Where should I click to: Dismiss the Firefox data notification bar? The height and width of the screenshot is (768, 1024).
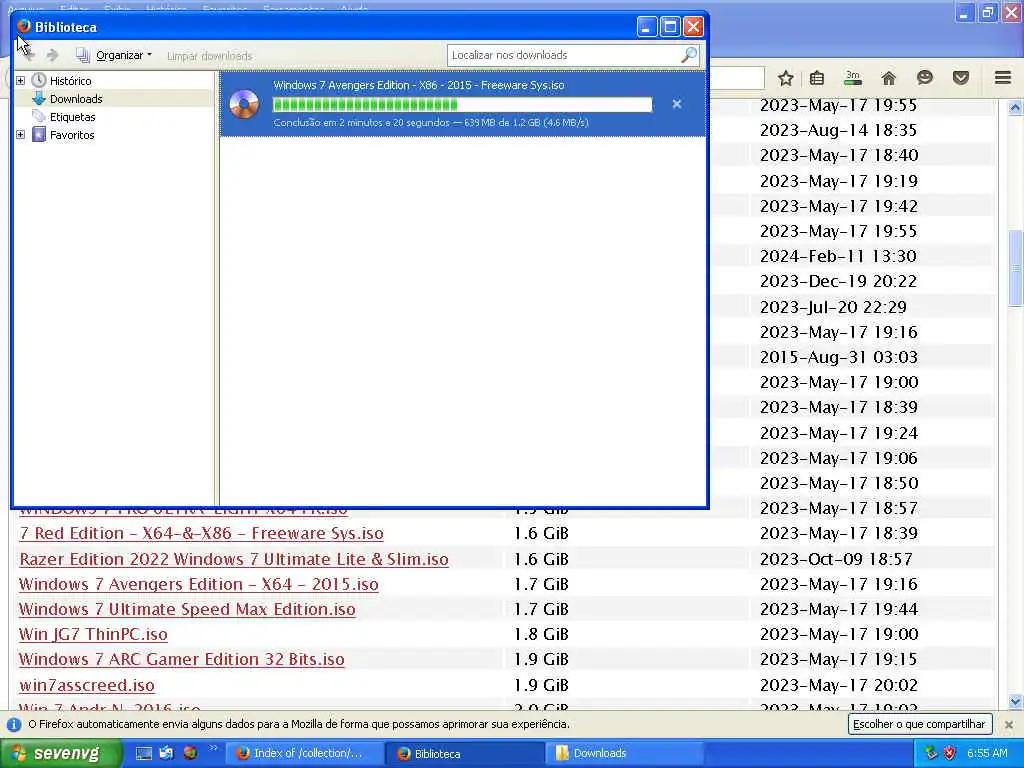pos(1009,724)
